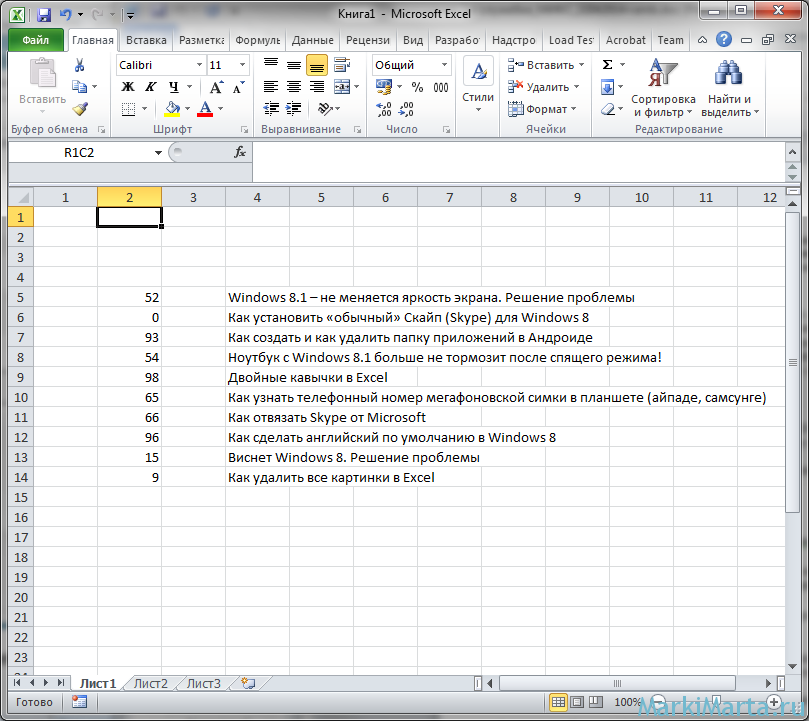The height and width of the screenshot is (721, 809).
Task: Expand the Name Box R1C2 dropdown
Action: (x=158, y=152)
